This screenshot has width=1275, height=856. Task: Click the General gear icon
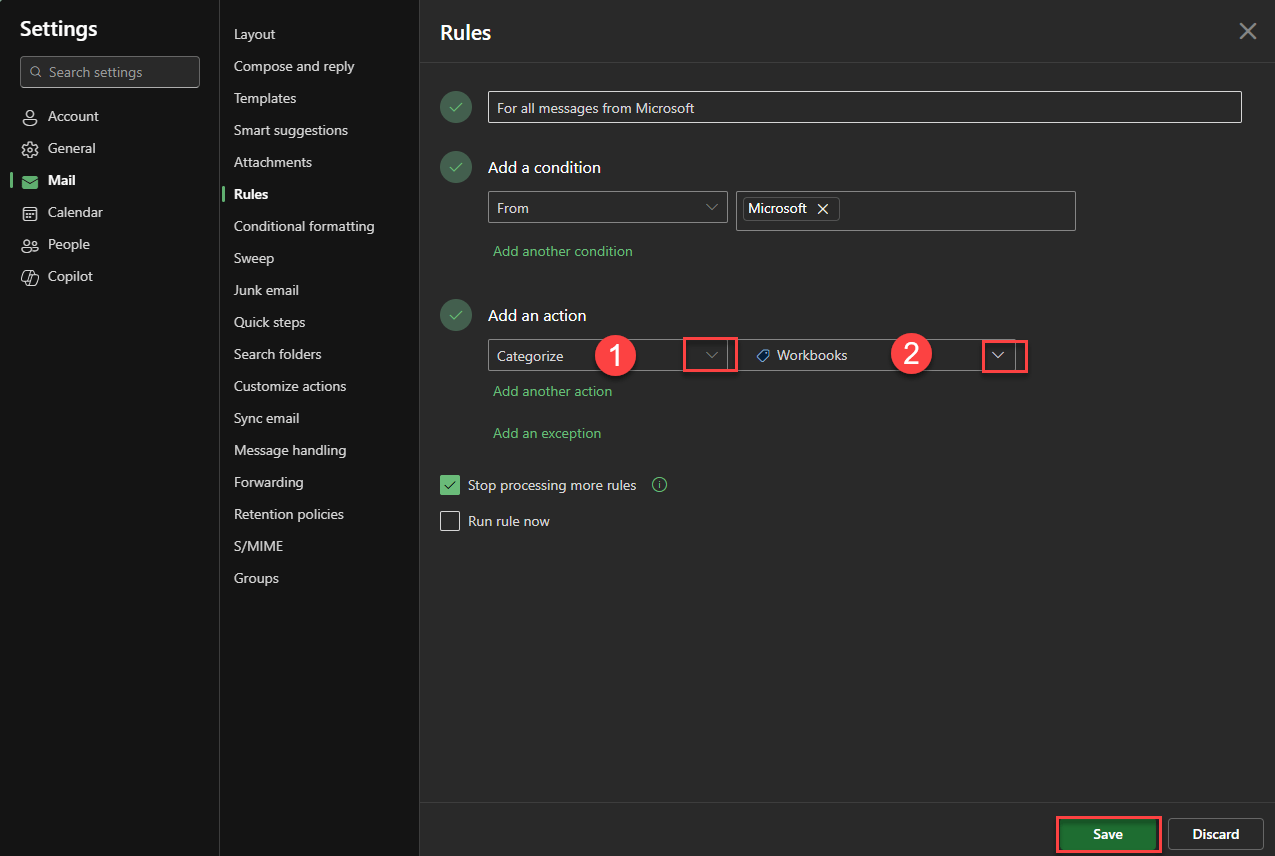[x=30, y=149]
